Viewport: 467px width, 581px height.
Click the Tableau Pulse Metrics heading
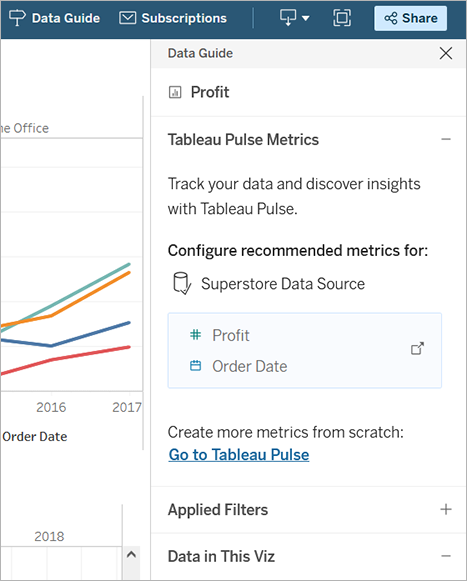tap(243, 140)
